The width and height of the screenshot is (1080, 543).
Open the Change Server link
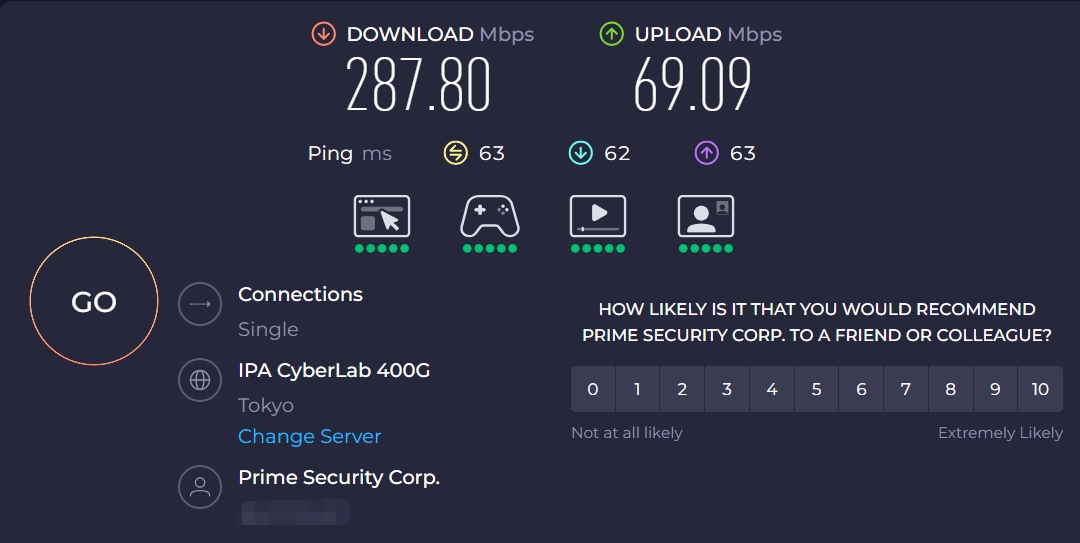coord(309,437)
